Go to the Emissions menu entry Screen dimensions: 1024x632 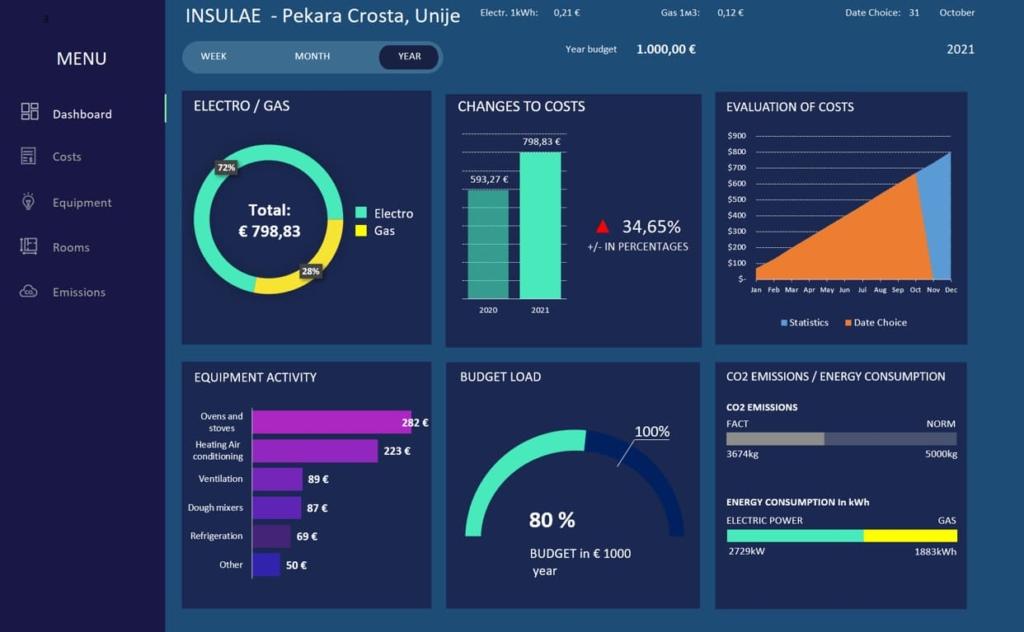coord(79,292)
